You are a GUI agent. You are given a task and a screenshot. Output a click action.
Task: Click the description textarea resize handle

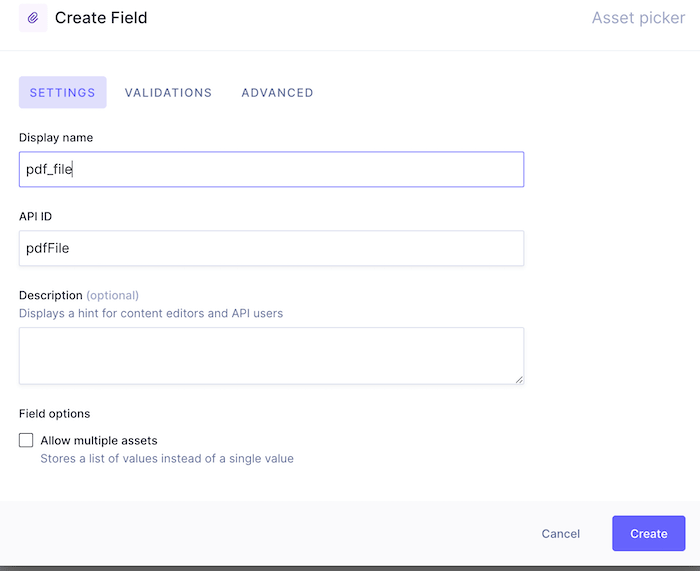pos(519,380)
